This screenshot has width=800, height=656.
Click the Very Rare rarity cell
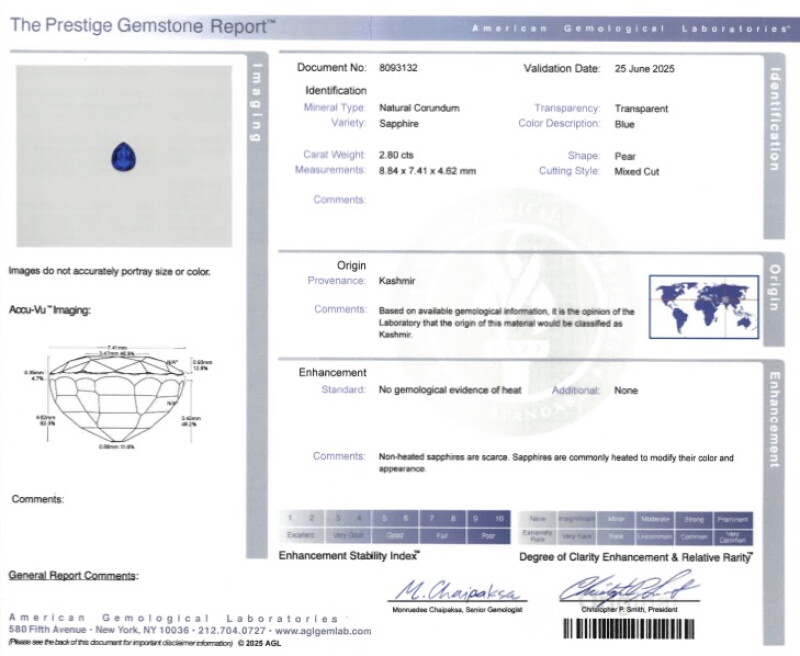click(x=577, y=536)
